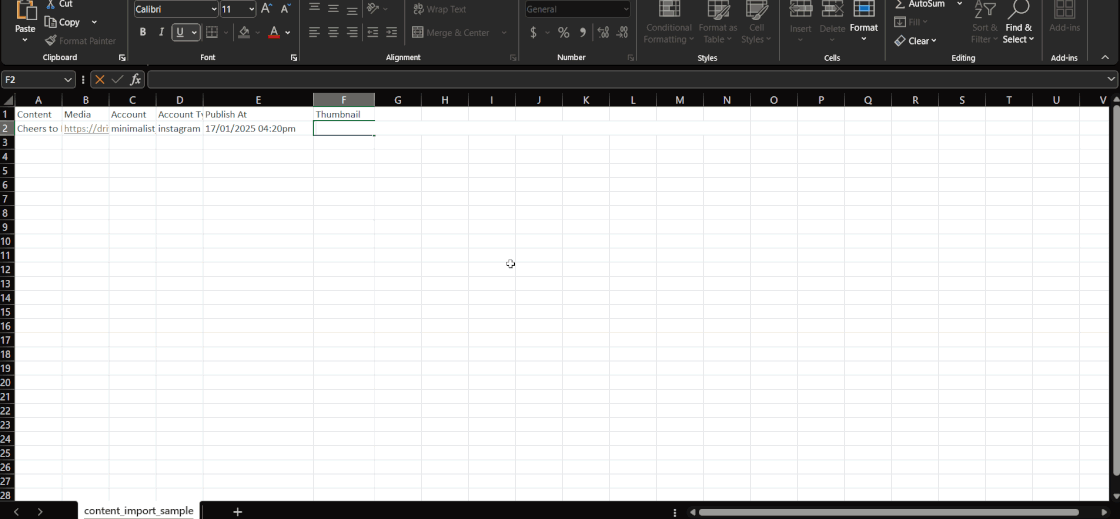Image resolution: width=1120 pixels, height=519 pixels.
Task: Expand the Name Box dropdown arrow
Action: tap(68, 79)
